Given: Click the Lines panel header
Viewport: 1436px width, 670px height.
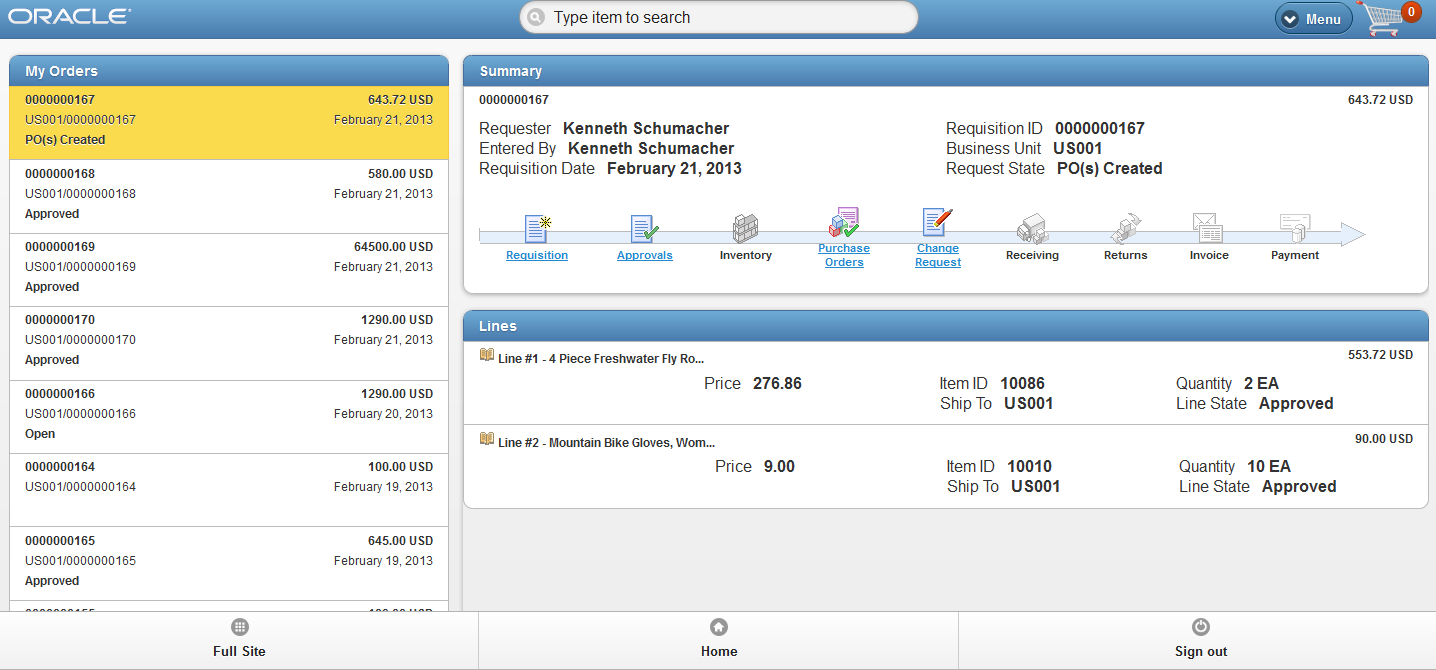Looking at the screenshot, I should [x=945, y=326].
